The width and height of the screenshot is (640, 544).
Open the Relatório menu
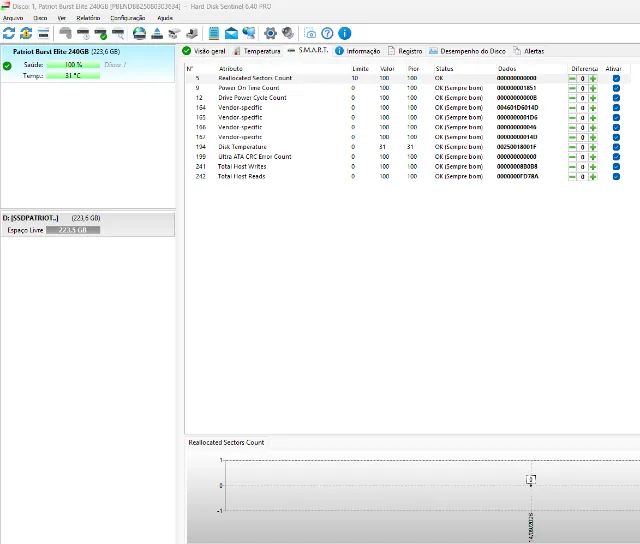[x=88, y=18]
